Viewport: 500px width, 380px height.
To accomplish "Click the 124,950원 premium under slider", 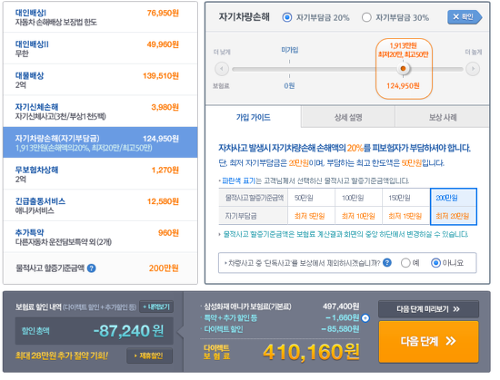I will click(x=403, y=86).
